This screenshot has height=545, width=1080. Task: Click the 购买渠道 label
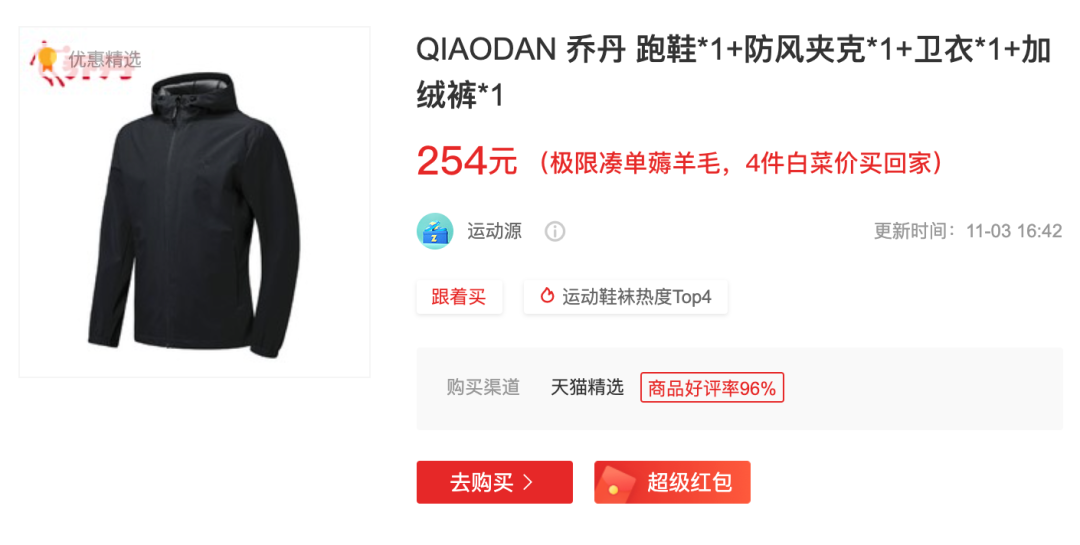pyautogui.click(x=483, y=387)
